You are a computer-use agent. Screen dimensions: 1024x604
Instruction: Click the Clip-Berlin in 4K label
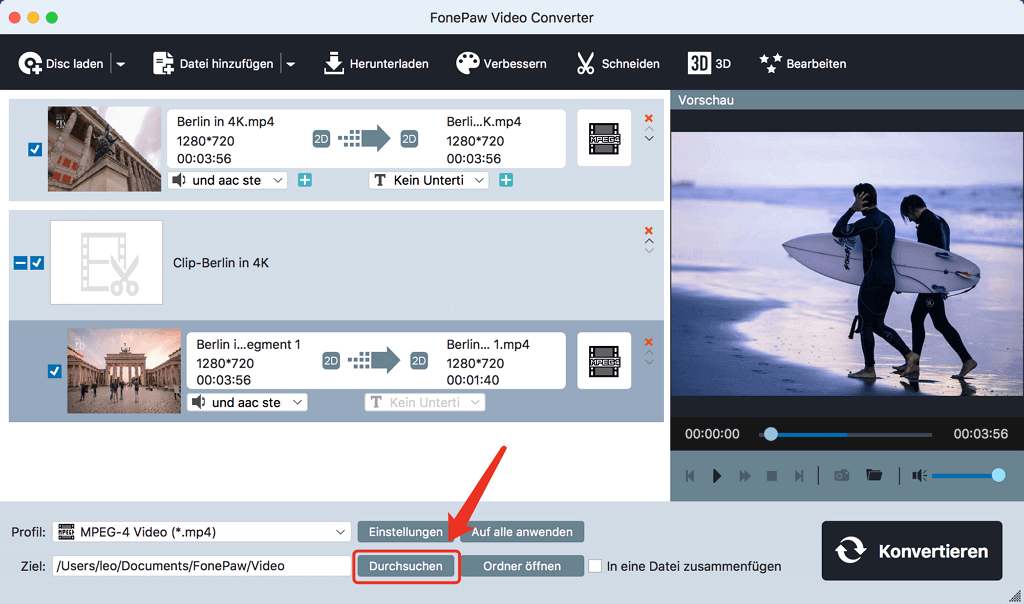pyautogui.click(x=221, y=262)
